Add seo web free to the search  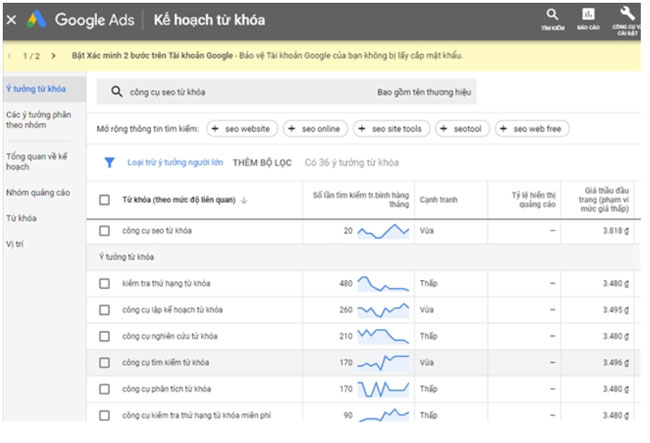532,129
